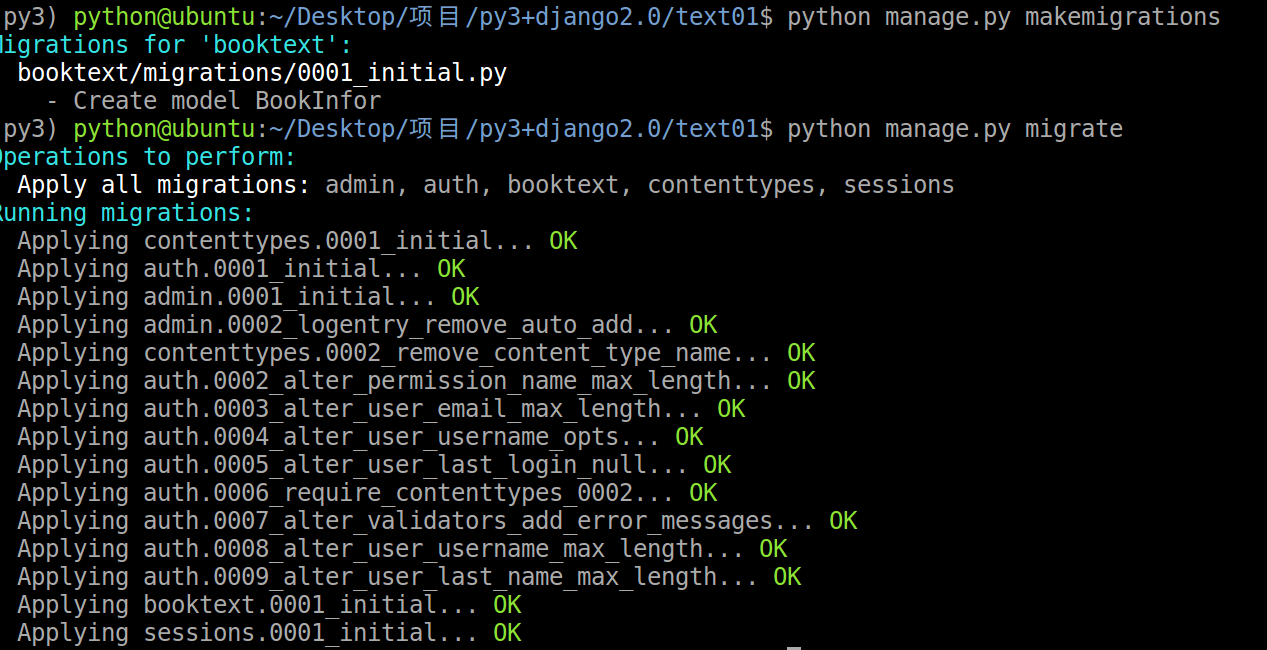Viewport: 1267px width, 650px height.
Task: Click the green OK after admin.0001_initial
Action: [x=466, y=297]
